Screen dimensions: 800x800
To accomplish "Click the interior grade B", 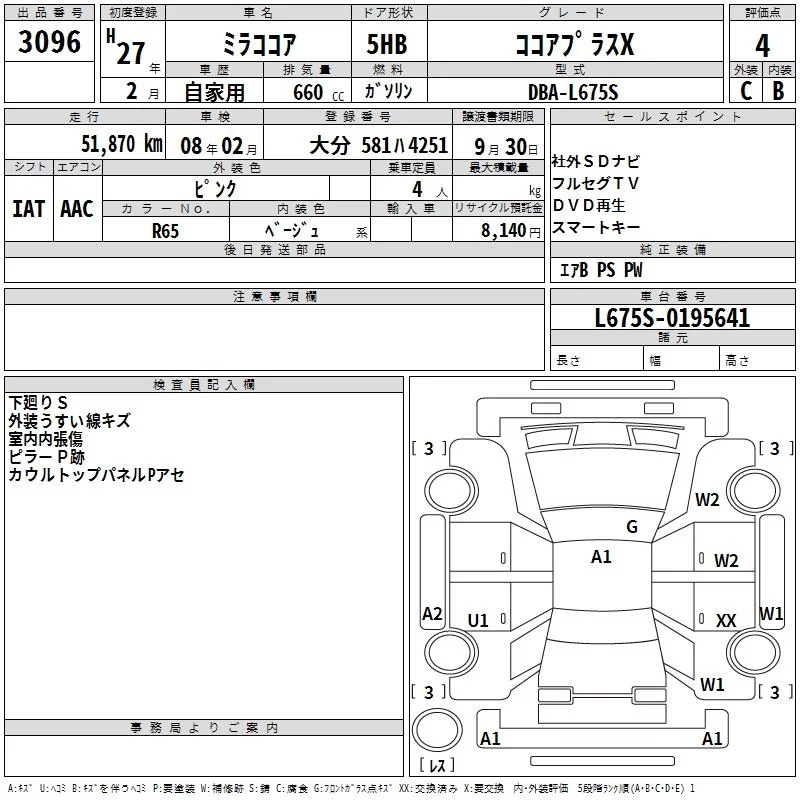I will coord(778,91).
